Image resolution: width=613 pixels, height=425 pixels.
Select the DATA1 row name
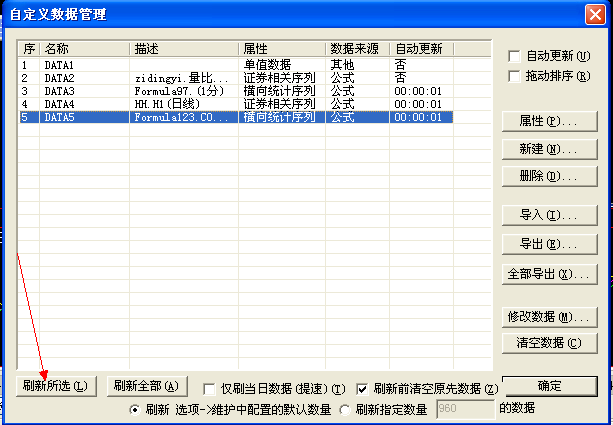click(x=59, y=65)
